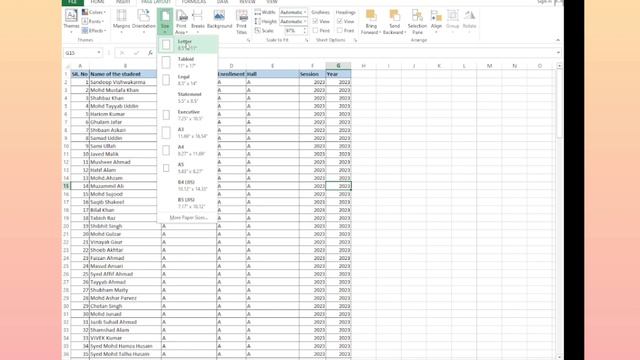Open the Selection Pane

tap(417, 22)
